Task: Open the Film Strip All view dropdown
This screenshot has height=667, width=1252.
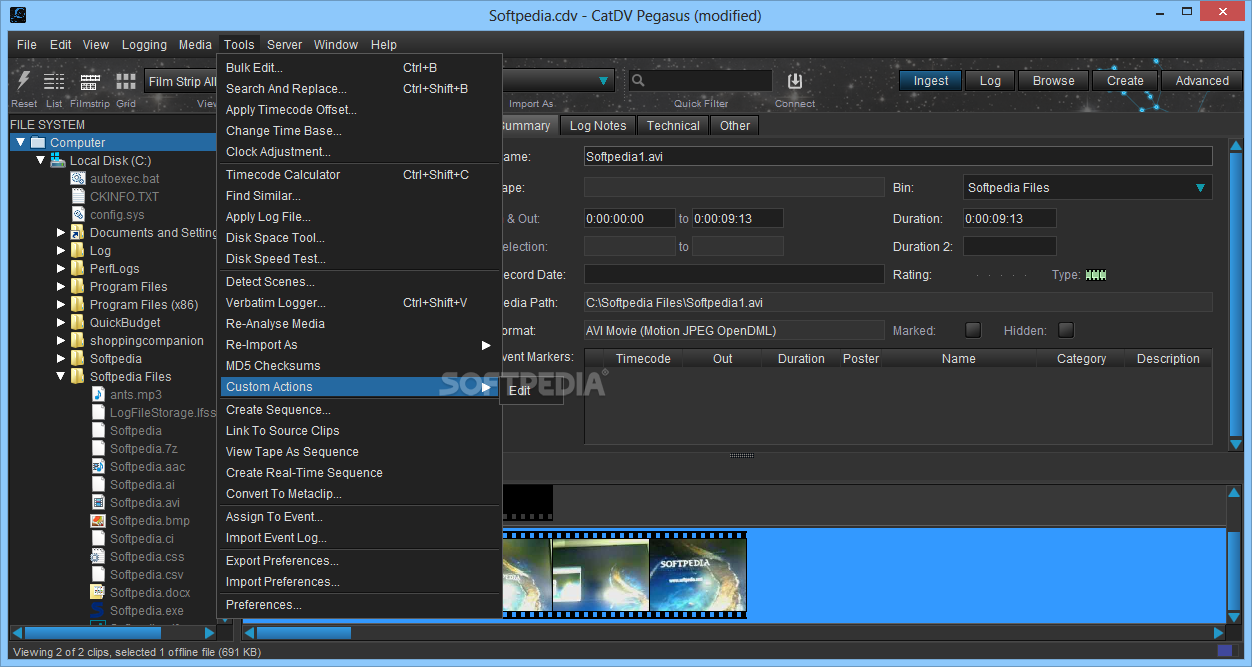Action: click(x=181, y=81)
